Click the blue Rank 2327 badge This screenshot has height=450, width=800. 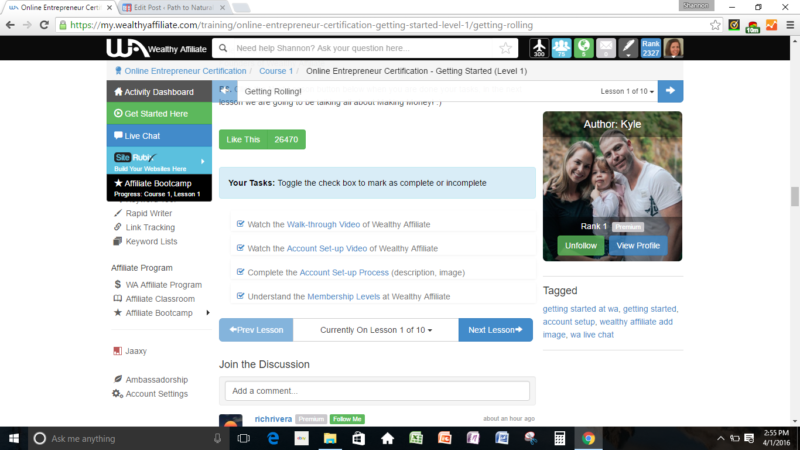(651, 48)
